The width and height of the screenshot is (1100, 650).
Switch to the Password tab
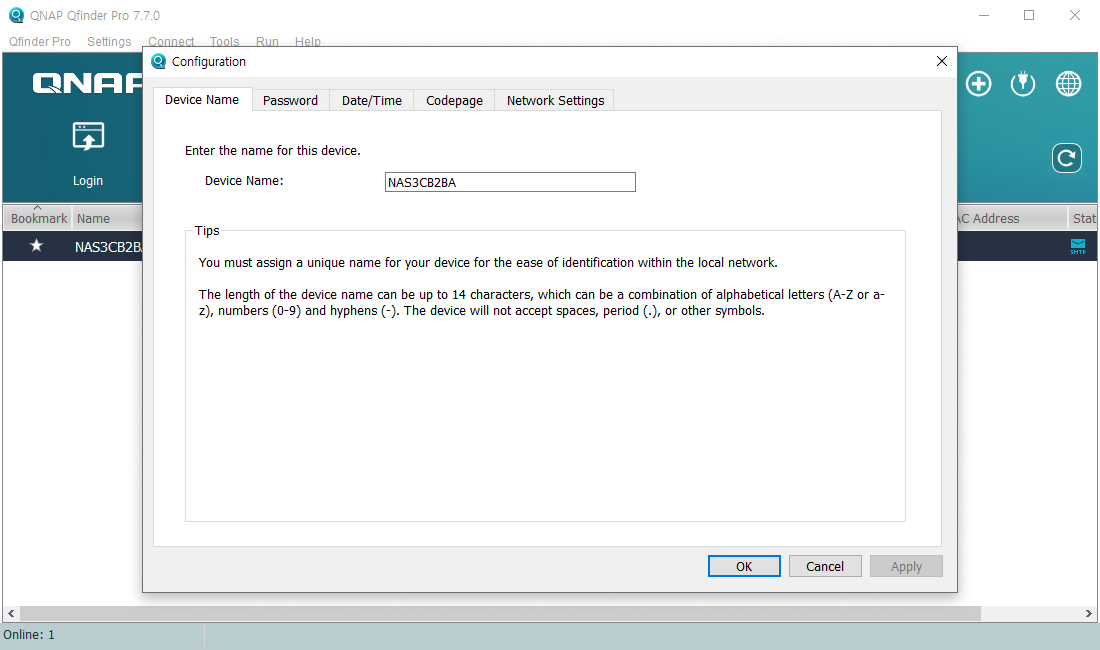(x=290, y=100)
